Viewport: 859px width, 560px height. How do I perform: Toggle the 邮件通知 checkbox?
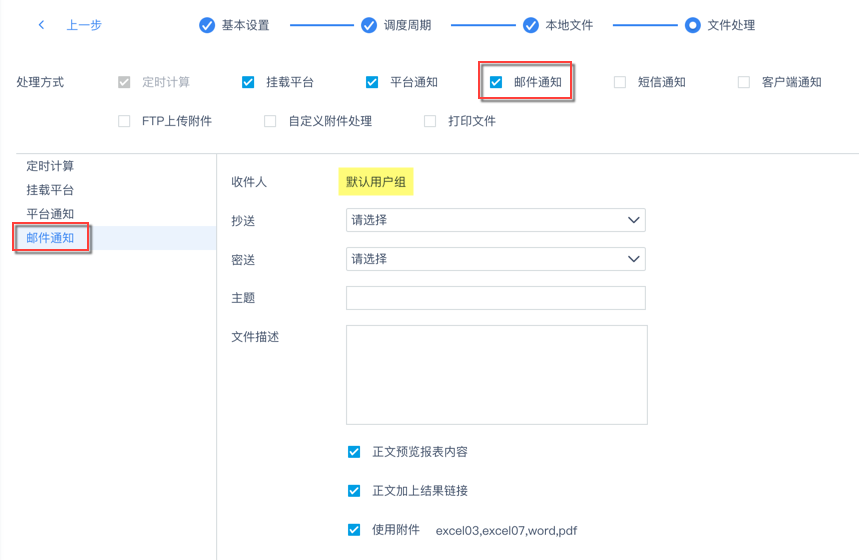[x=496, y=82]
